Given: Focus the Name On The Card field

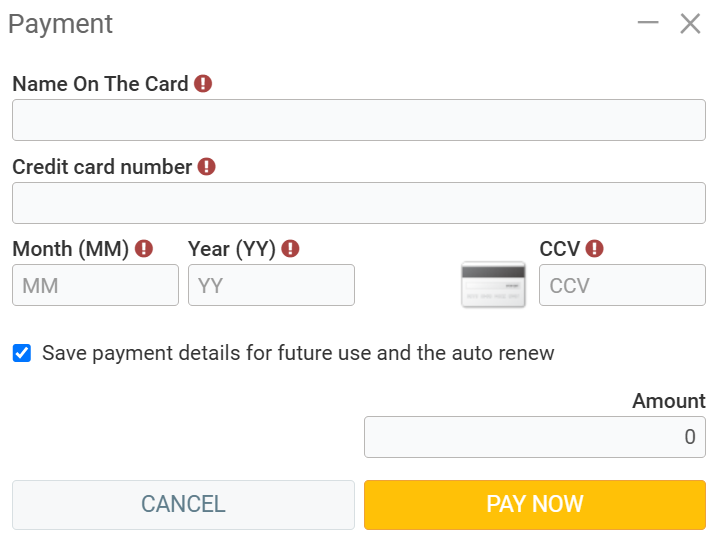Looking at the screenshot, I should 359,120.
